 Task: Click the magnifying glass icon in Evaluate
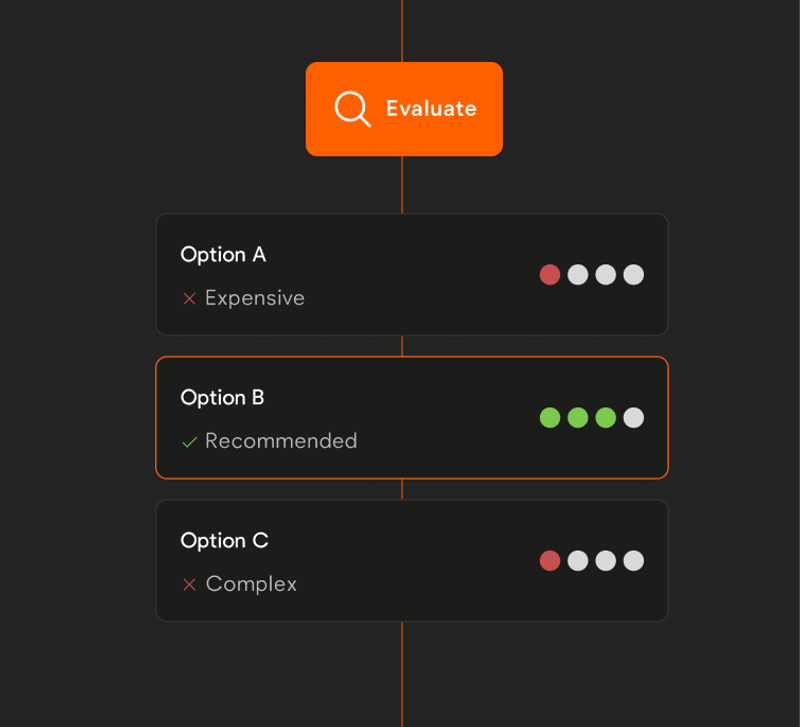pos(352,109)
